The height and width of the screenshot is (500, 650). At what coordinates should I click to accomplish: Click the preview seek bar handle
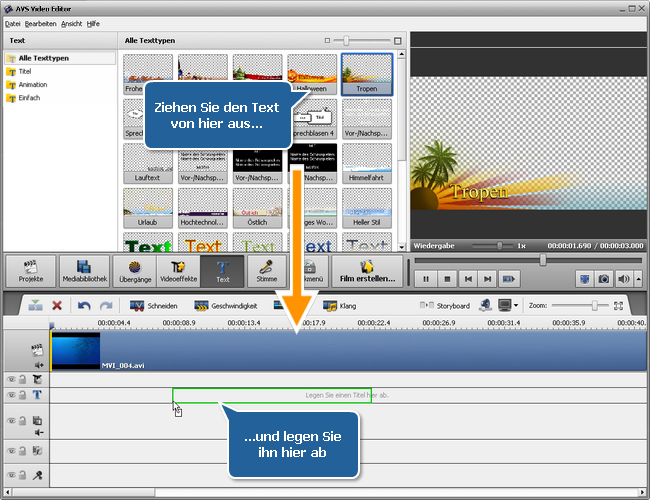click(x=543, y=260)
